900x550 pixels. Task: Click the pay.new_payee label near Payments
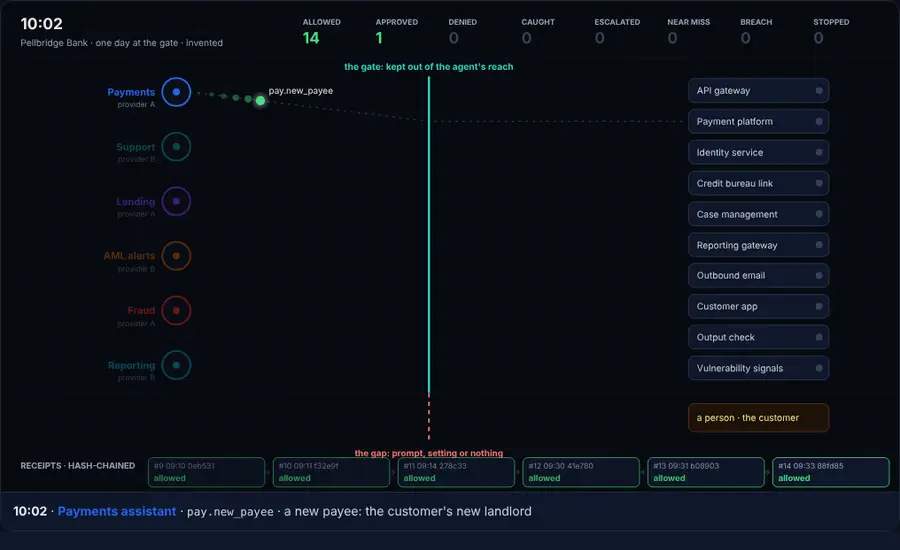(x=301, y=91)
